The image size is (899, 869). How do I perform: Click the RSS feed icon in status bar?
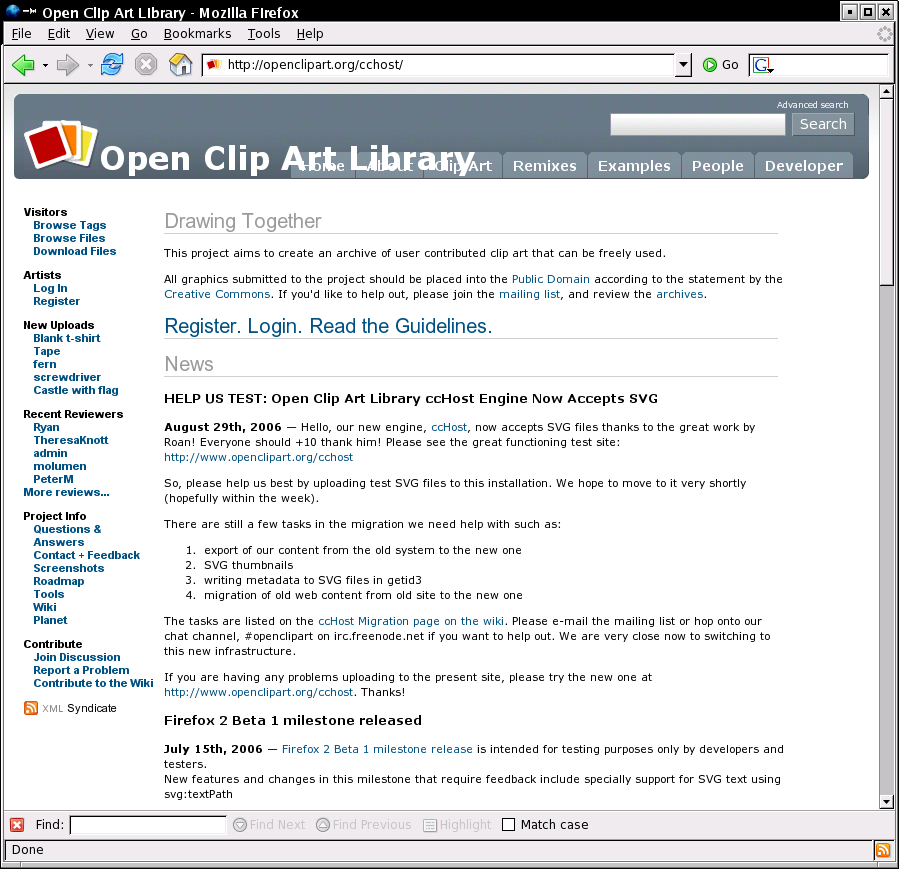[x=882, y=850]
